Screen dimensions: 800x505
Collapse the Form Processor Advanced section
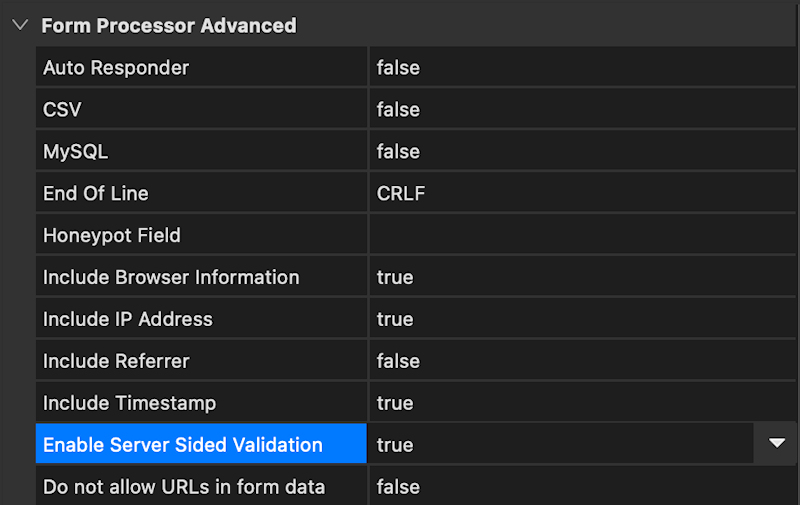(x=20, y=26)
